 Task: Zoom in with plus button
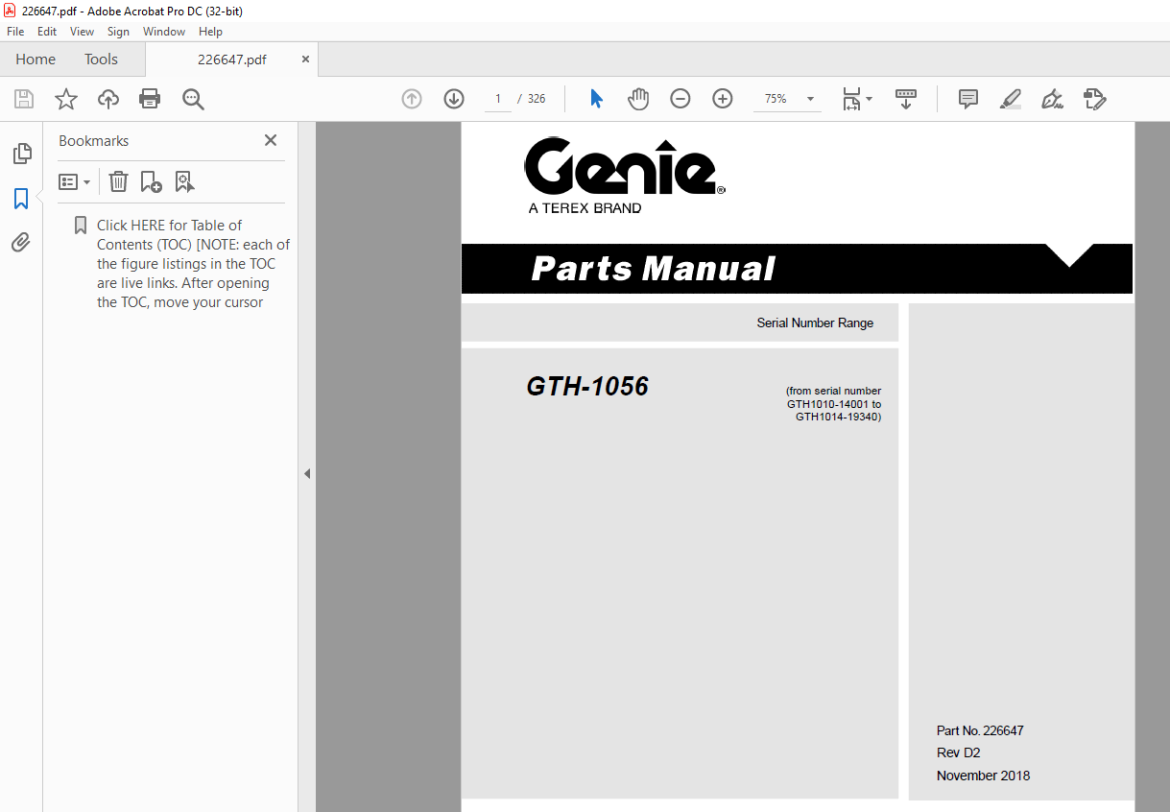722,99
